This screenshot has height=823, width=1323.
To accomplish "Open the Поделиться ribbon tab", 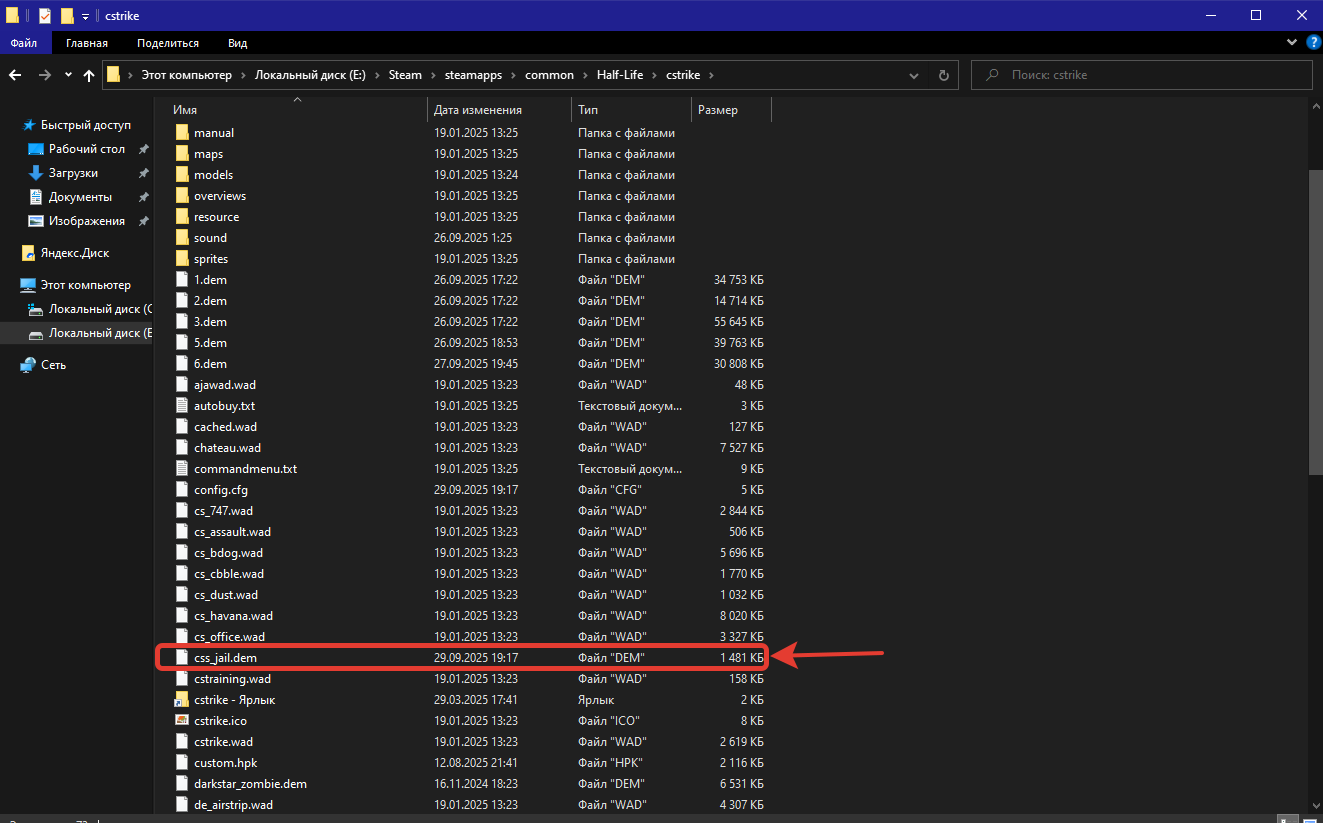I will coord(168,43).
